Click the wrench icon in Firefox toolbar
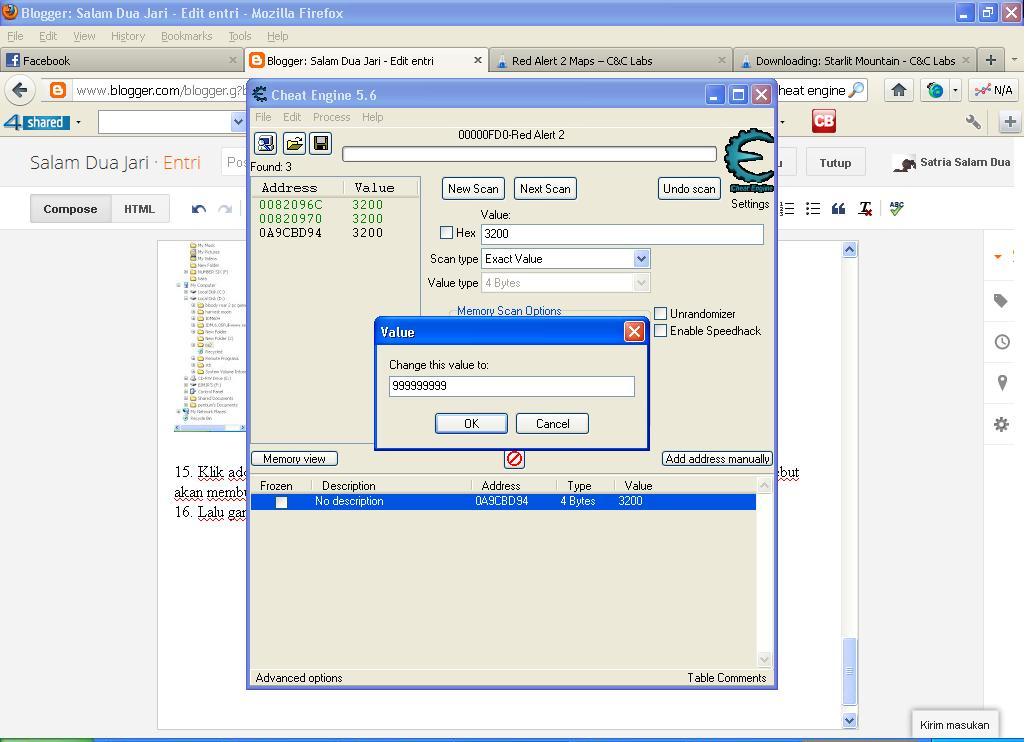Screen dimensions: 1026x742 click(x=974, y=122)
